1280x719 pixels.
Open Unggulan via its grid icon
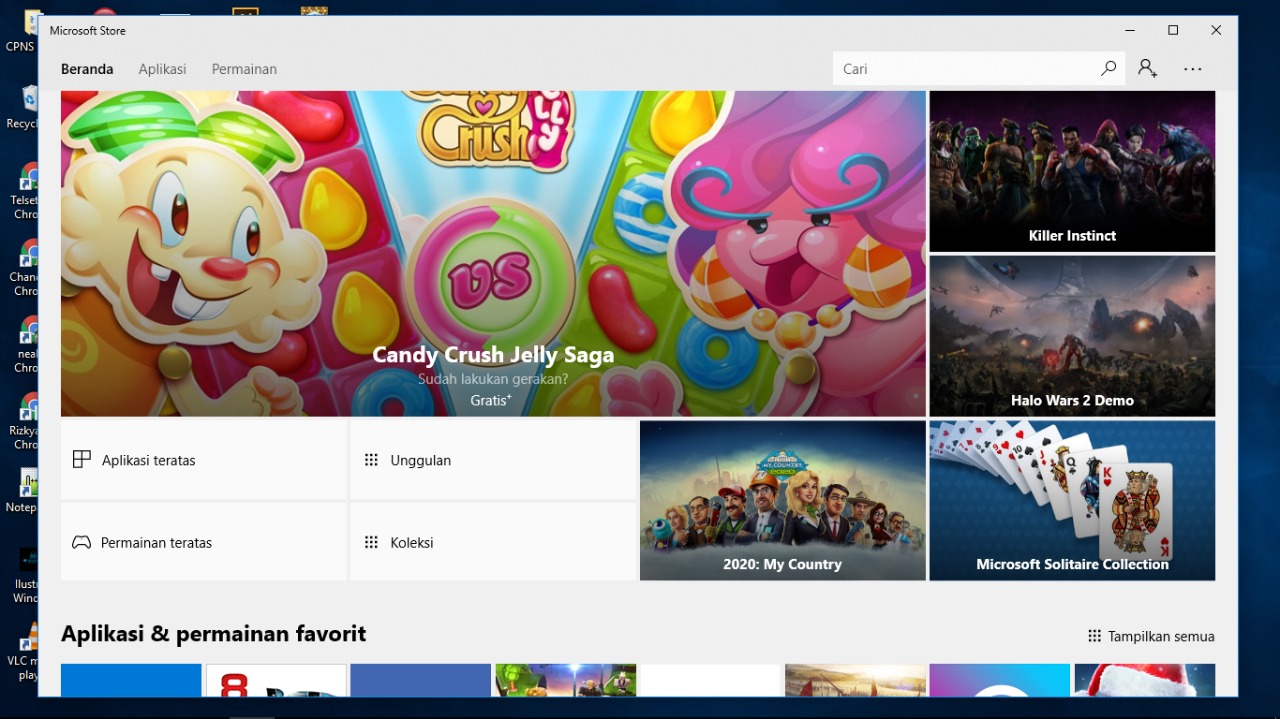370,460
